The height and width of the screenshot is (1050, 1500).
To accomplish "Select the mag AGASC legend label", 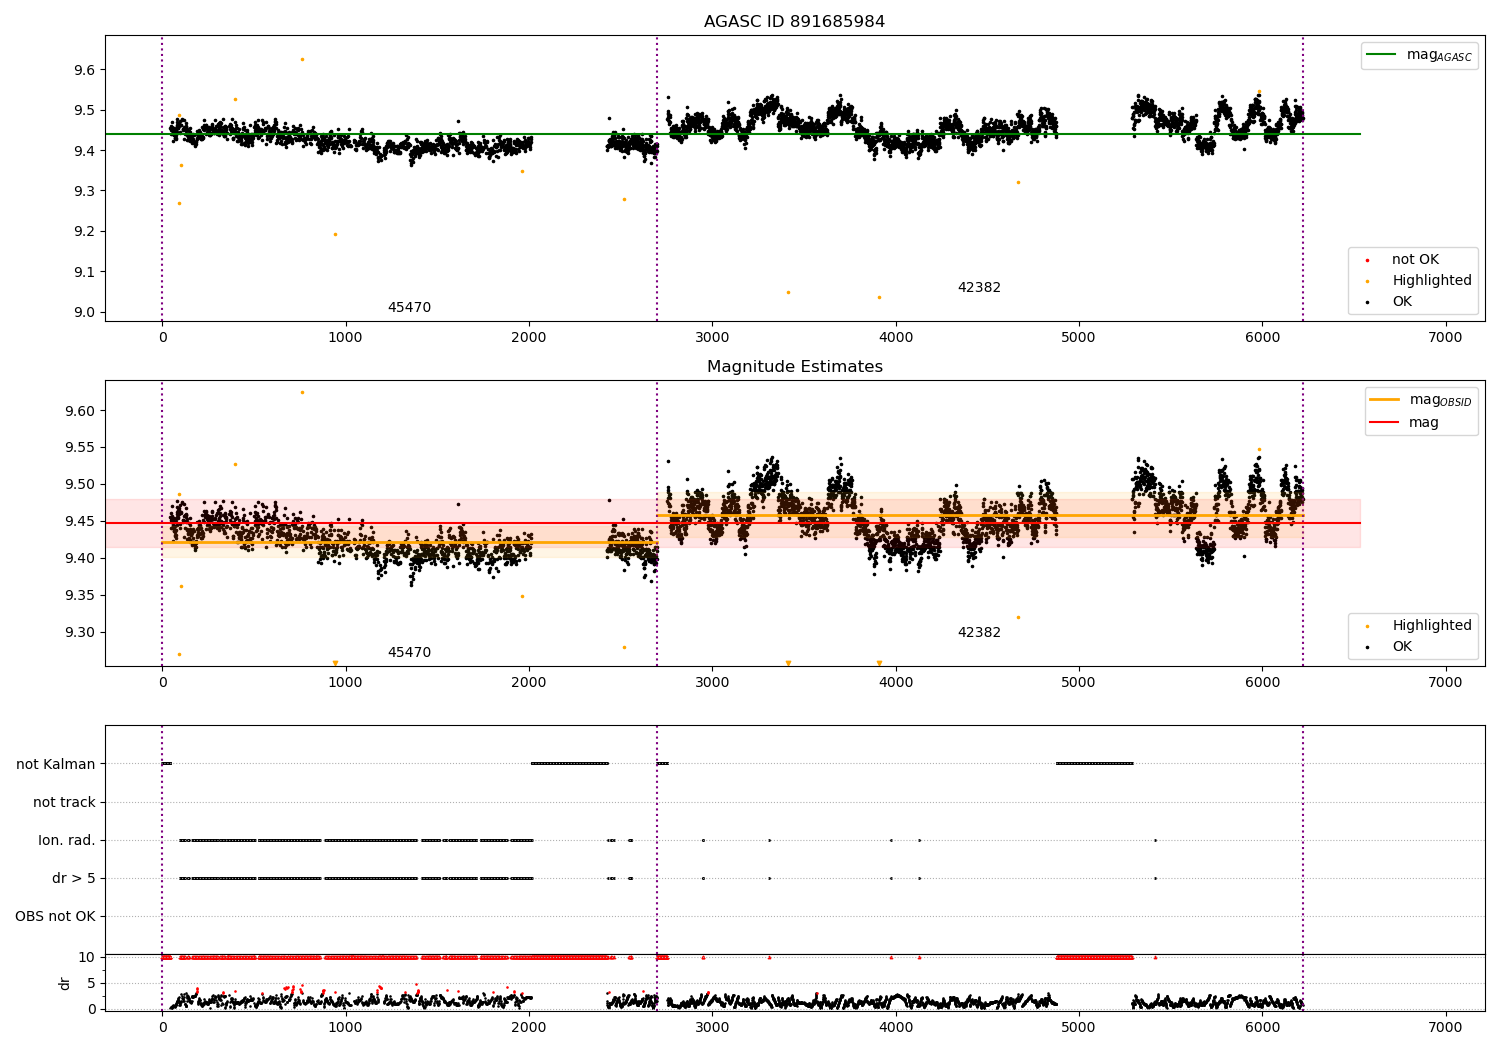I will tap(1439, 55).
